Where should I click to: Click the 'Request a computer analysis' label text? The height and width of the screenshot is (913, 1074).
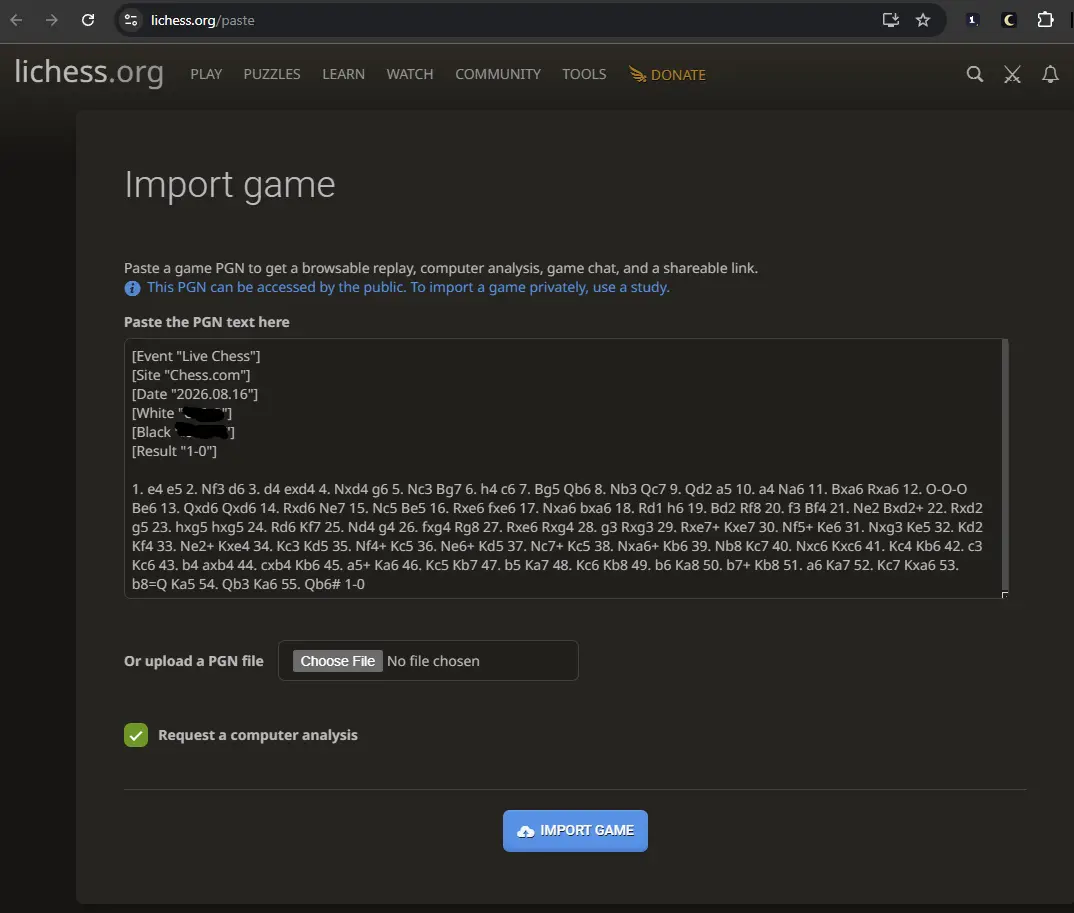pyautogui.click(x=258, y=735)
